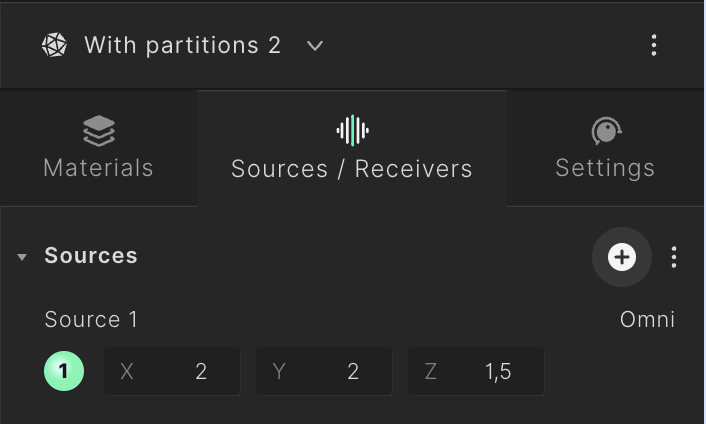
Task: Click the polyhedron model icon beside title
Action: coord(54,45)
